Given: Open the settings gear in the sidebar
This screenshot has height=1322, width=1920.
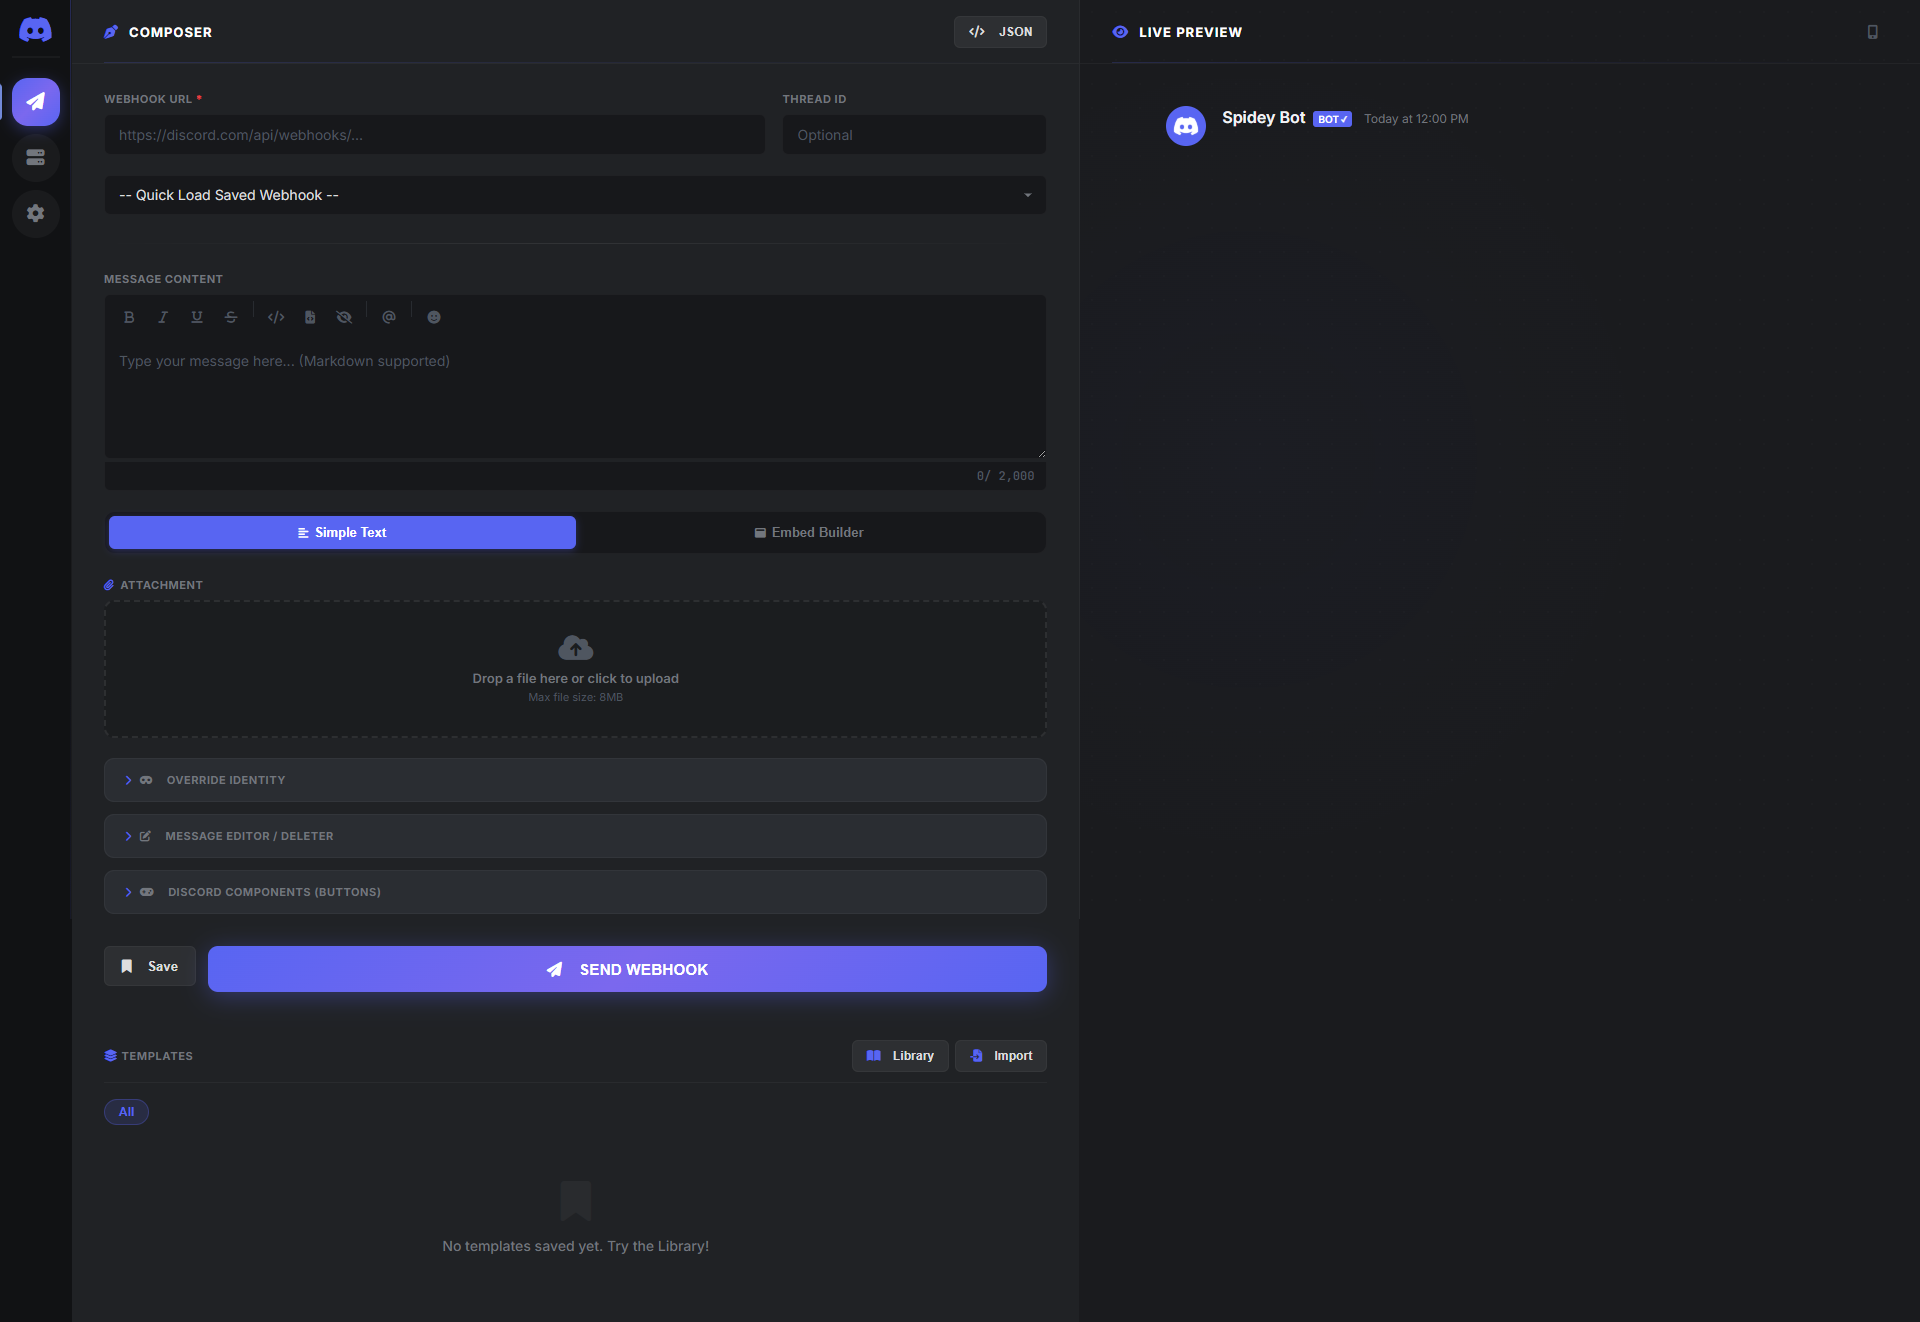Looking at the screenshot, I should 36,213.
